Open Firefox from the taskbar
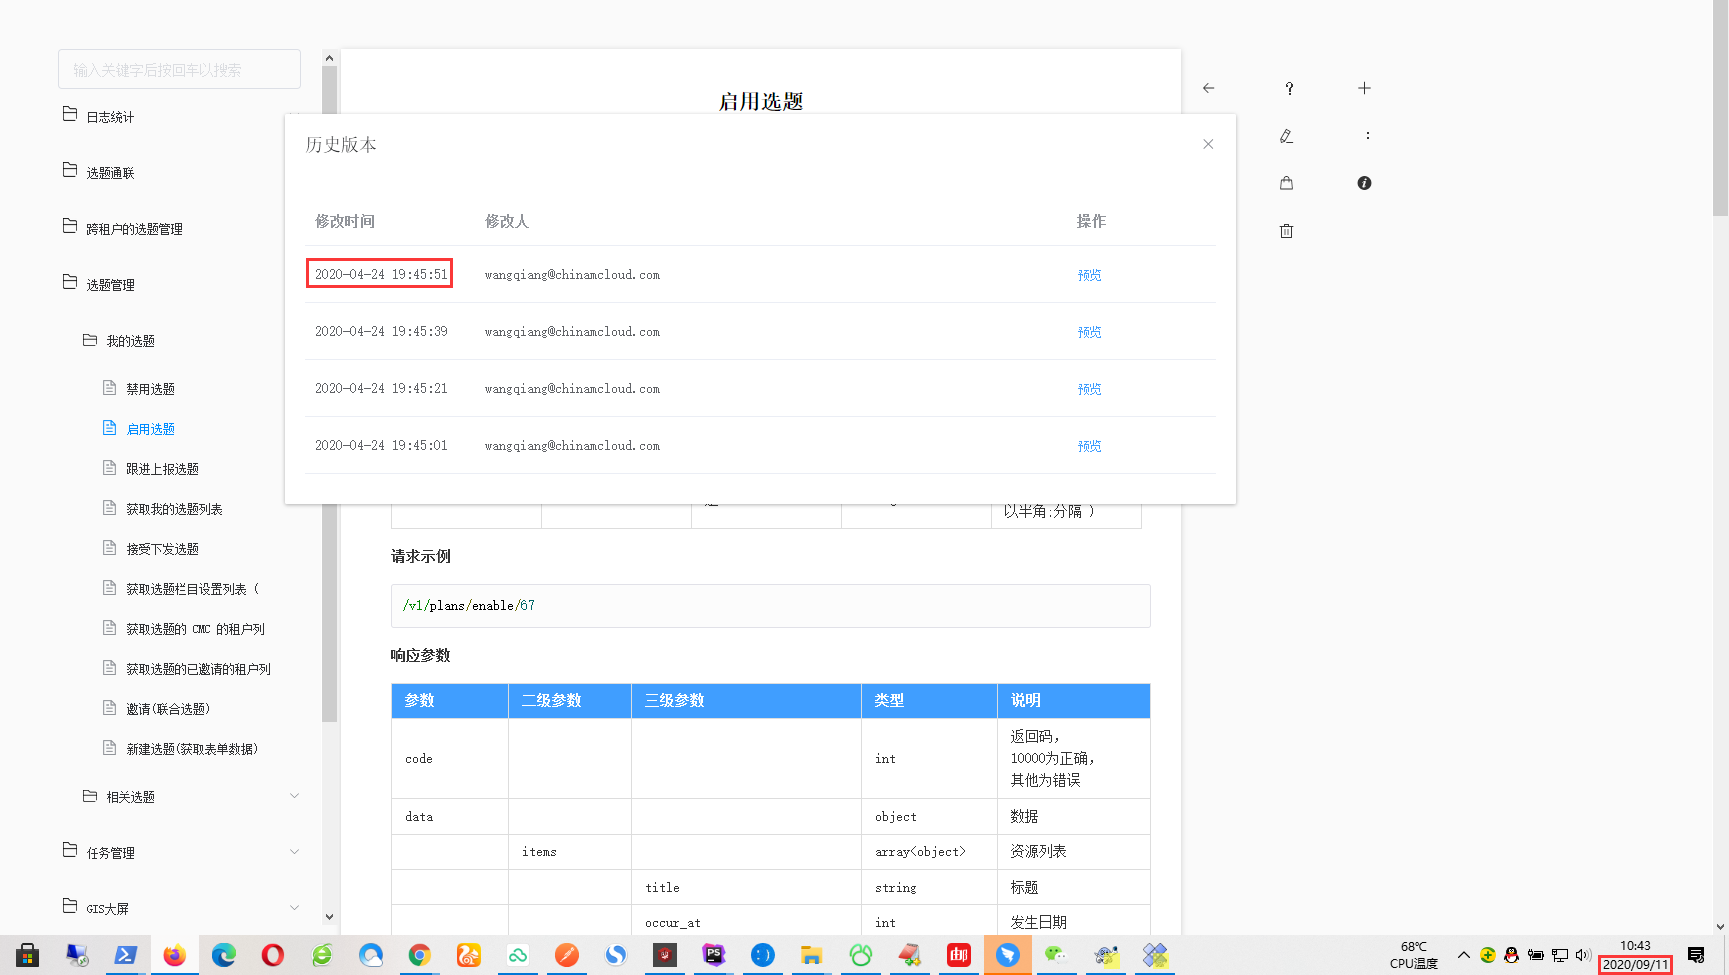 coord(174,955)
